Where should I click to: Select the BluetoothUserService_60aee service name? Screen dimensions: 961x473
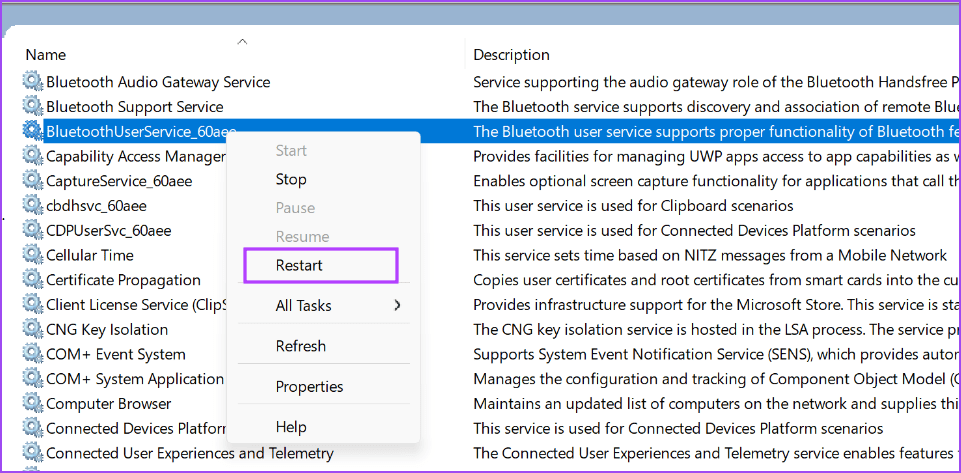[141, 131]
